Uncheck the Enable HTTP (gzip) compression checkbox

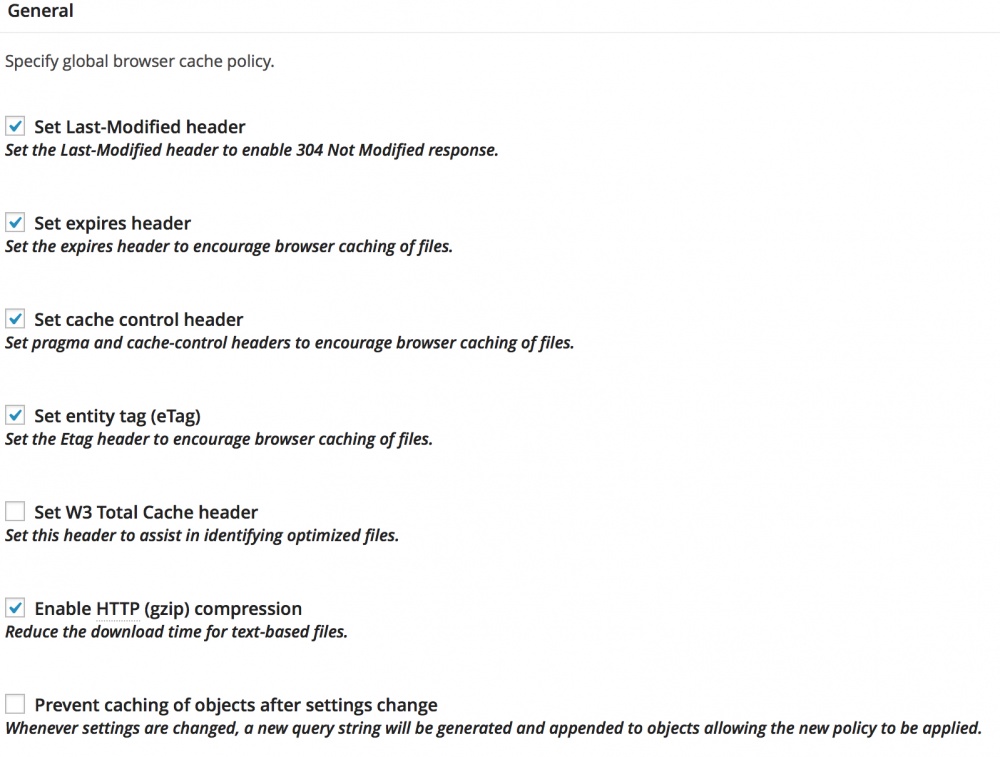tap(15, 608)
